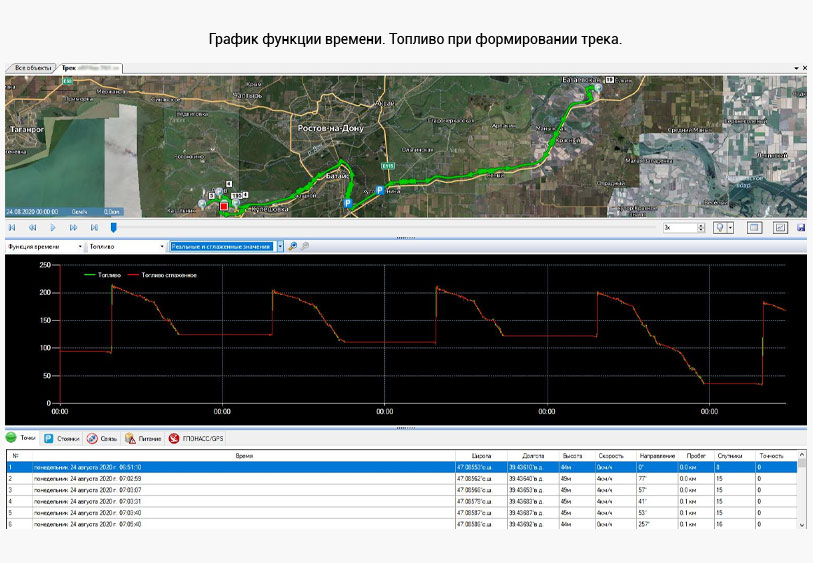Adjust the 3x playback speed stepper

pos(699,228)
